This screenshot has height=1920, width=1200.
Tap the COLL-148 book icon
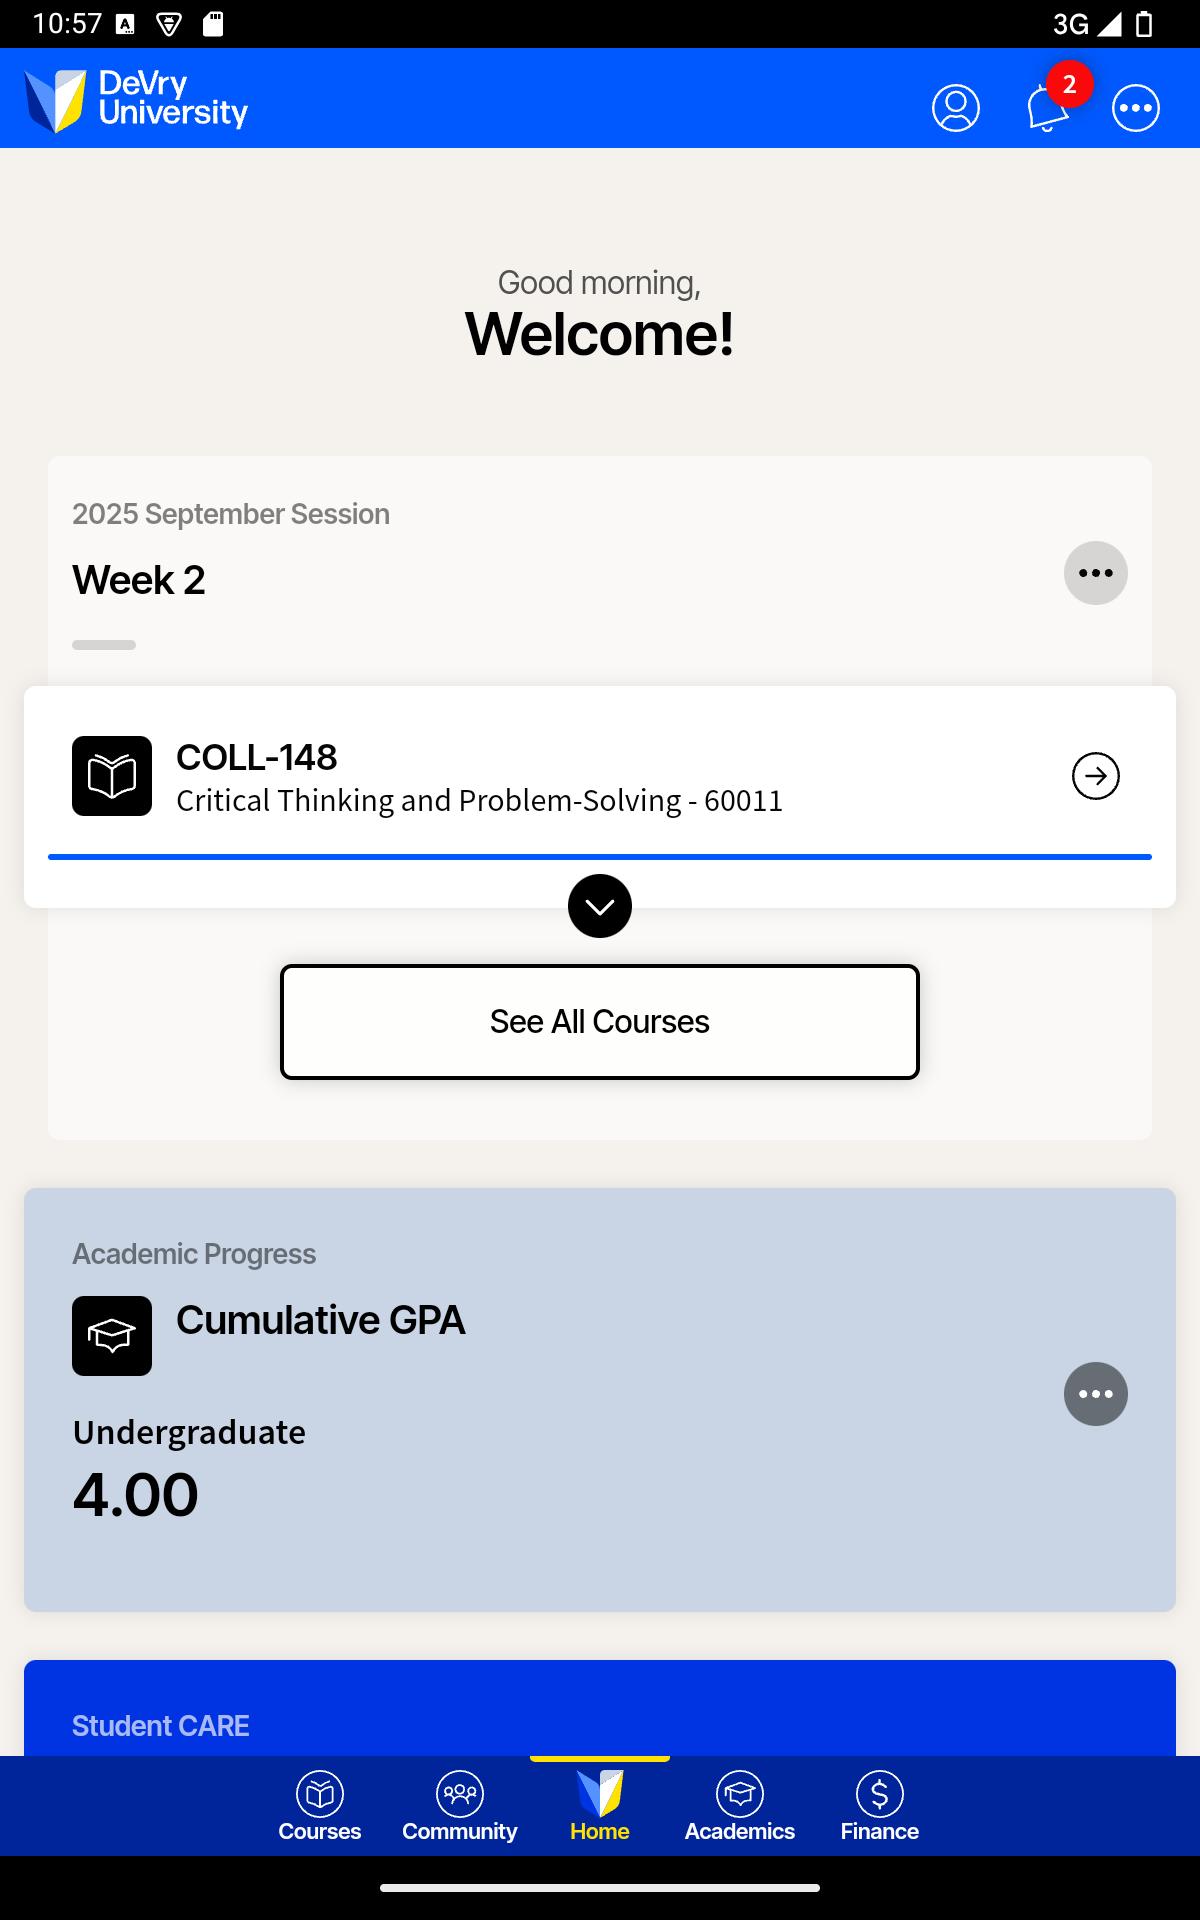[x=112, y=776]
